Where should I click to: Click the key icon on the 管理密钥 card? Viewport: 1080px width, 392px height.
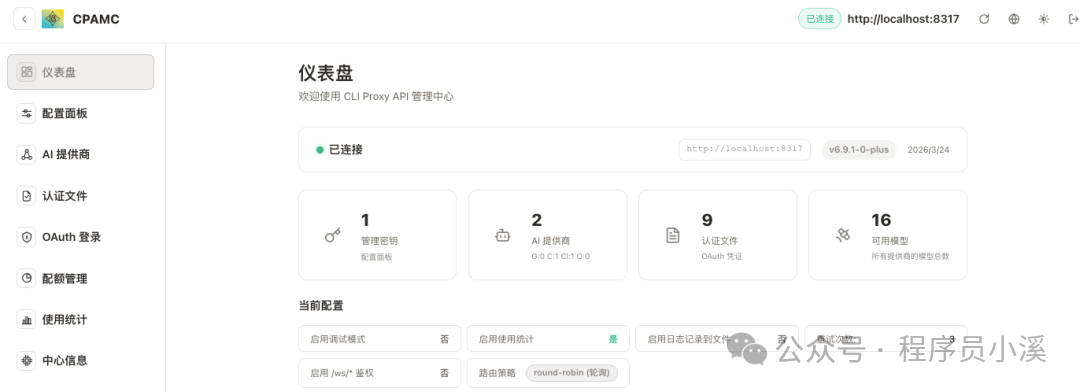coord(333,236)
